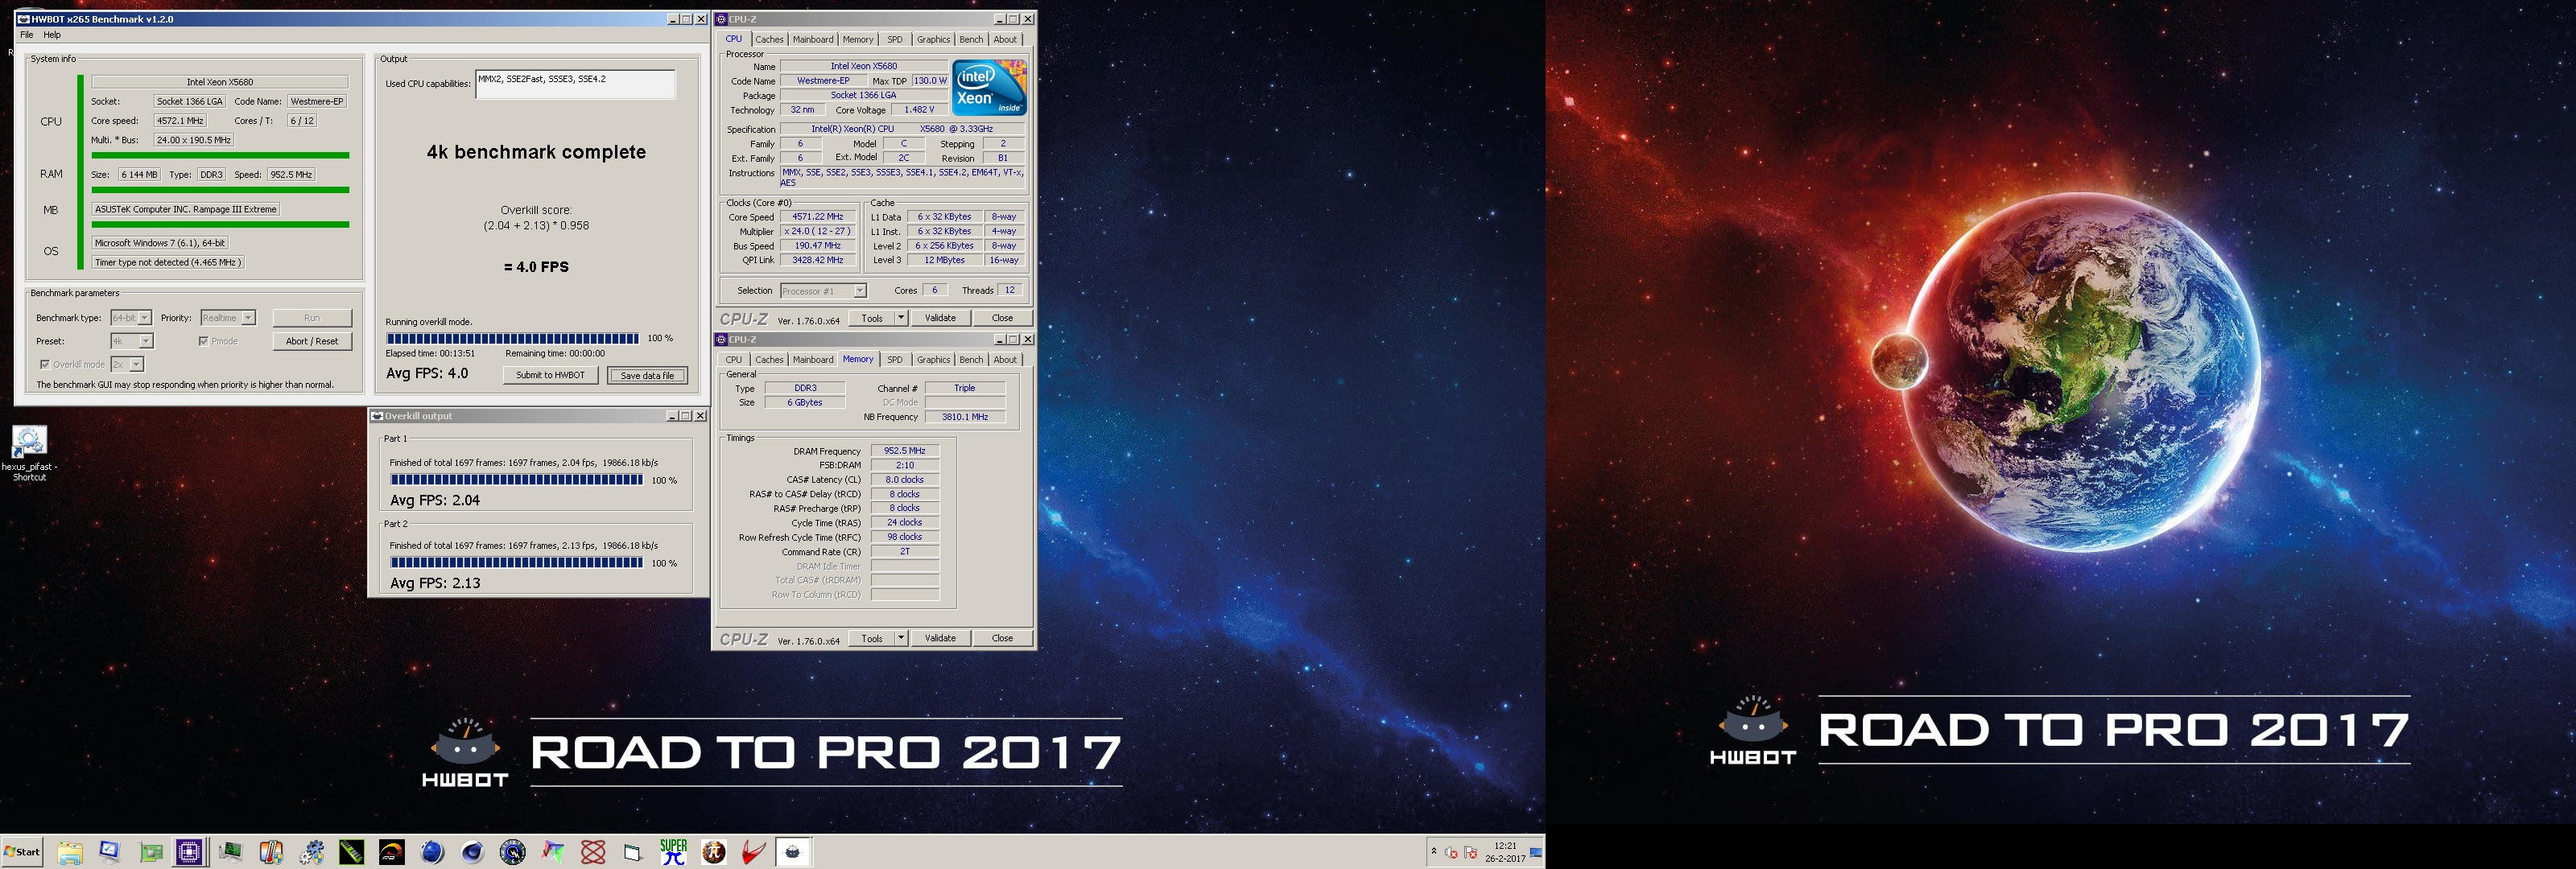
Task: Open the Processor #1 selection dropdown
Action: pos(823,291)
